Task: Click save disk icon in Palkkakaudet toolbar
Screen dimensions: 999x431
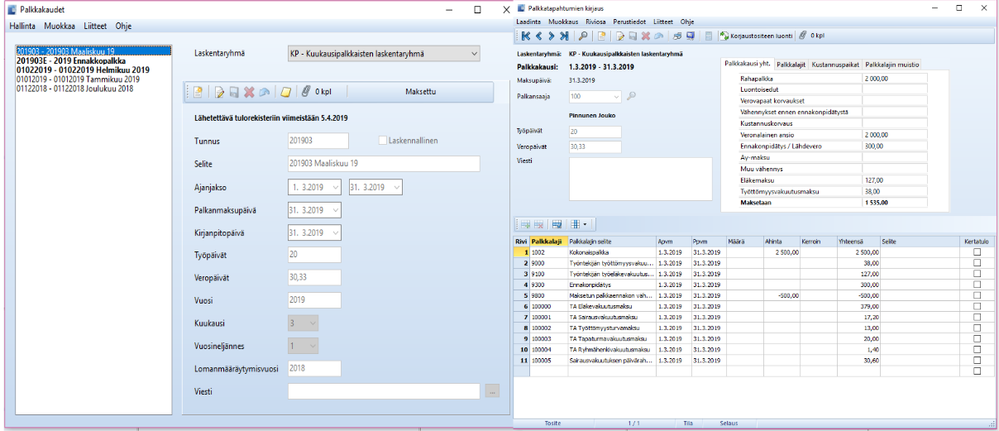Action: click(234, 92)
